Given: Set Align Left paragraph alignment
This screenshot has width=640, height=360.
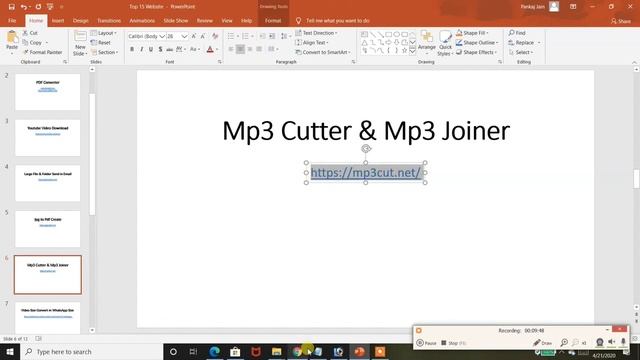Looking at the screenshot, I should (x=231, y=49).
